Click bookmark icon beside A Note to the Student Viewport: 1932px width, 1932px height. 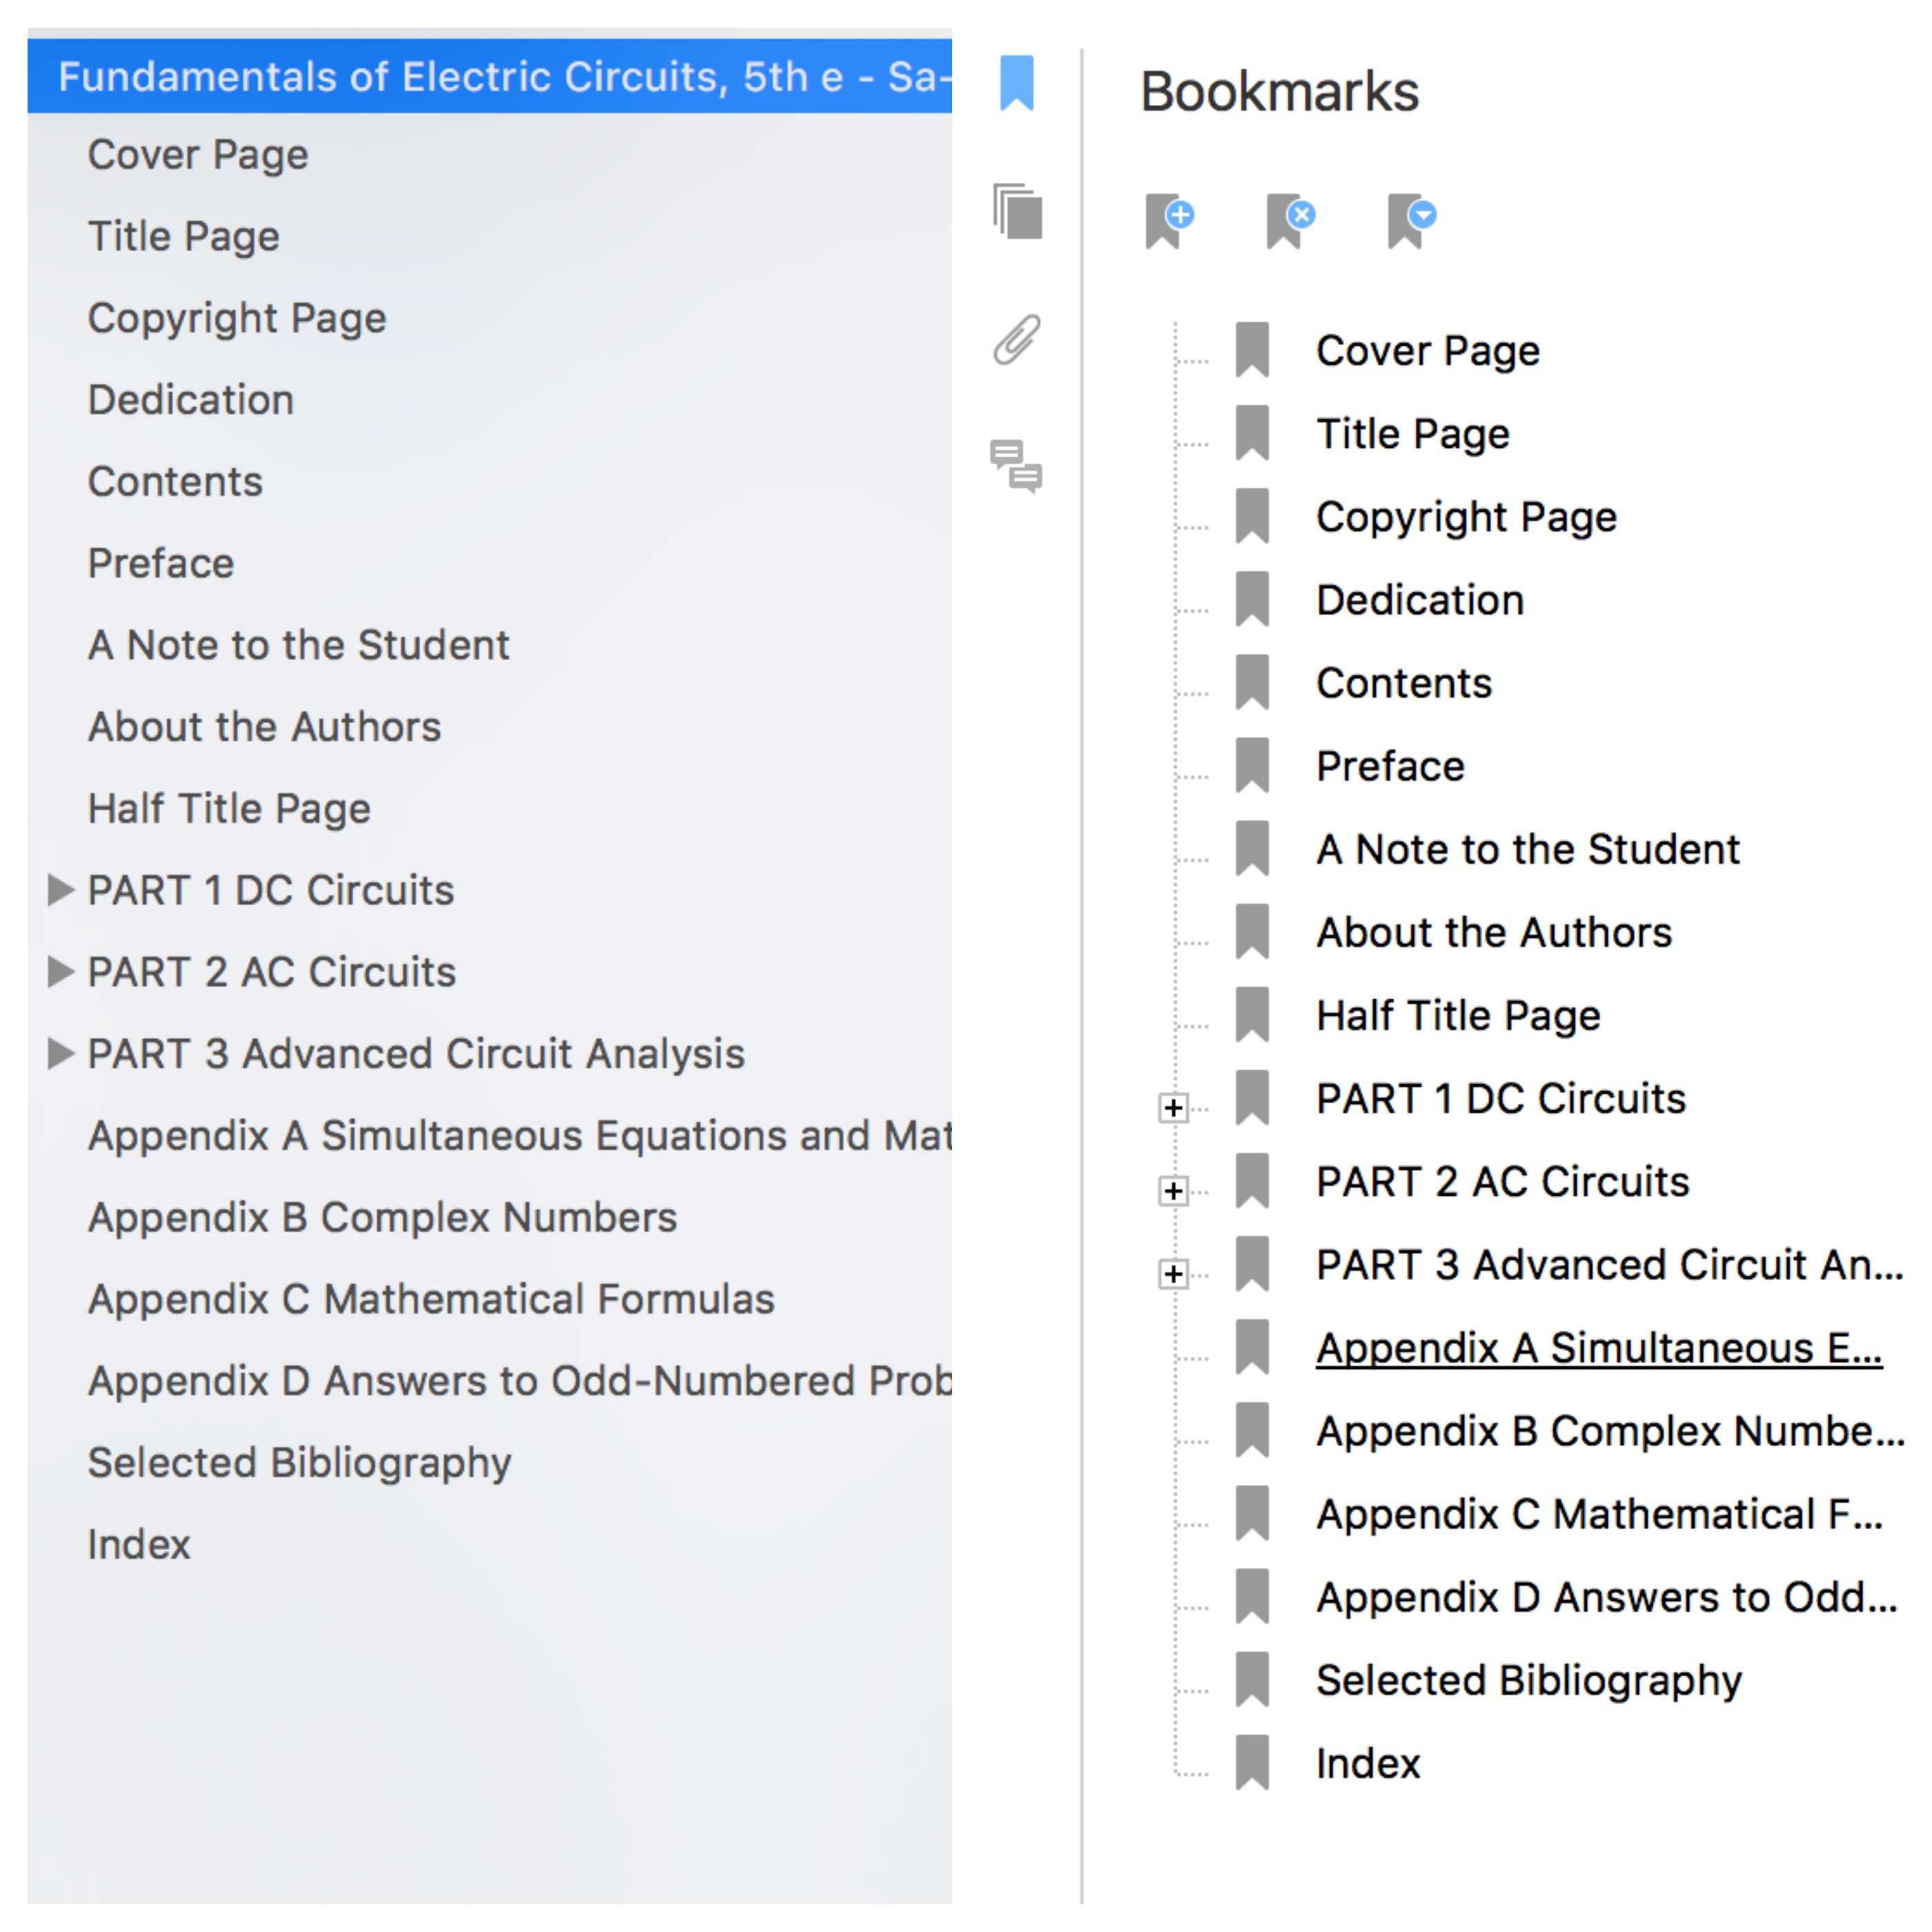pos(1252,848)
